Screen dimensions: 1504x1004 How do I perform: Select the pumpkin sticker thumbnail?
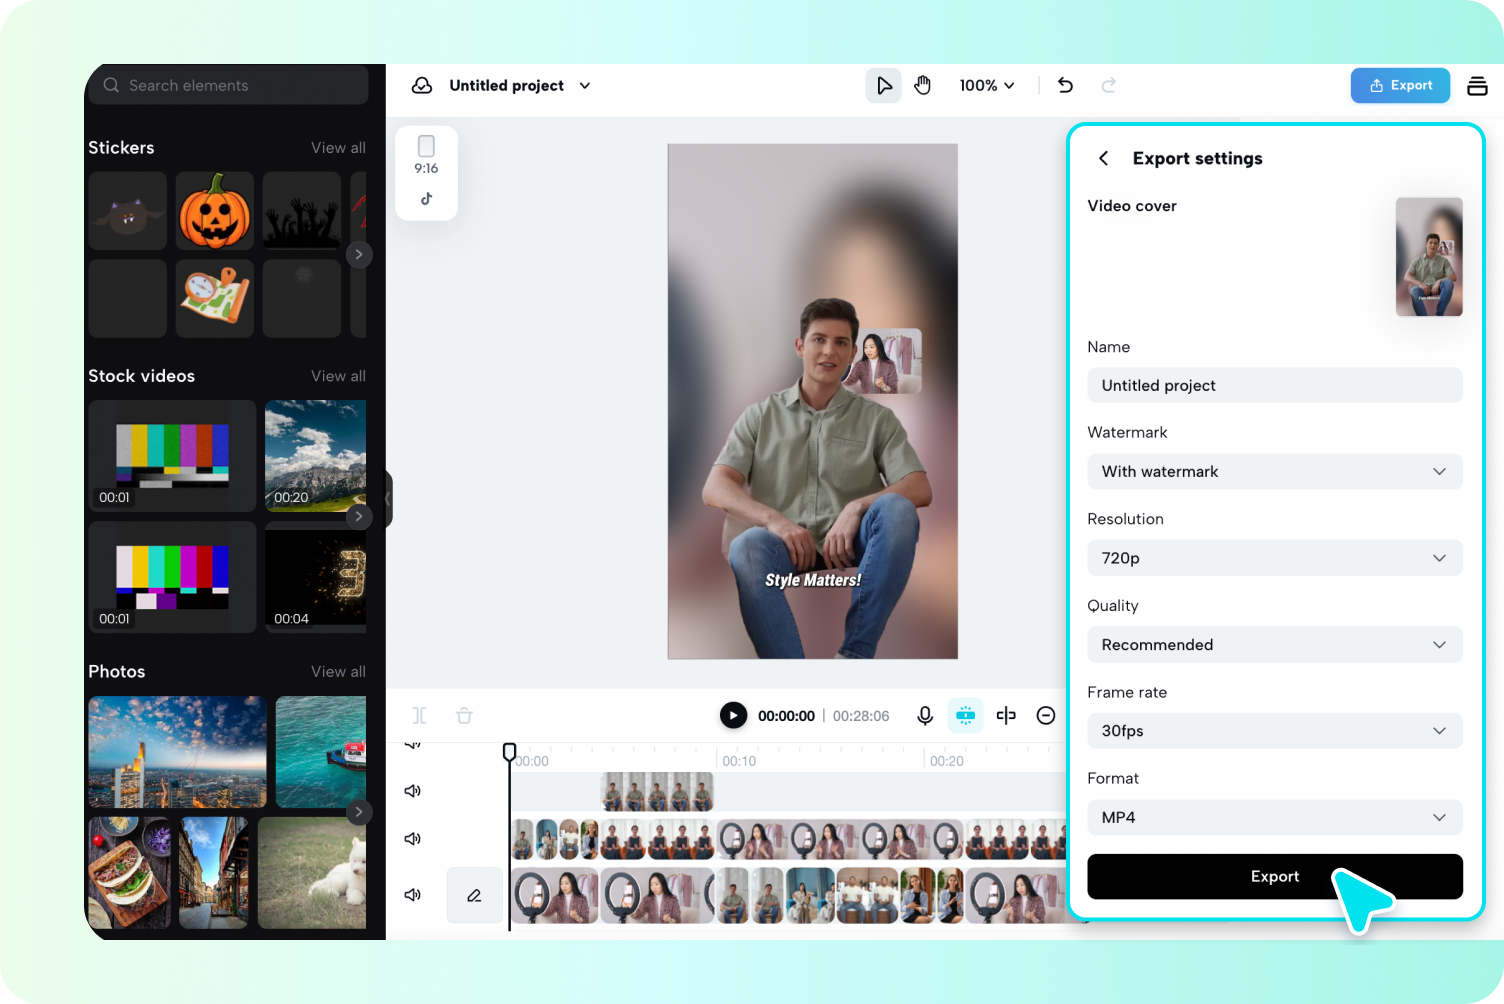tap(214, 210)
